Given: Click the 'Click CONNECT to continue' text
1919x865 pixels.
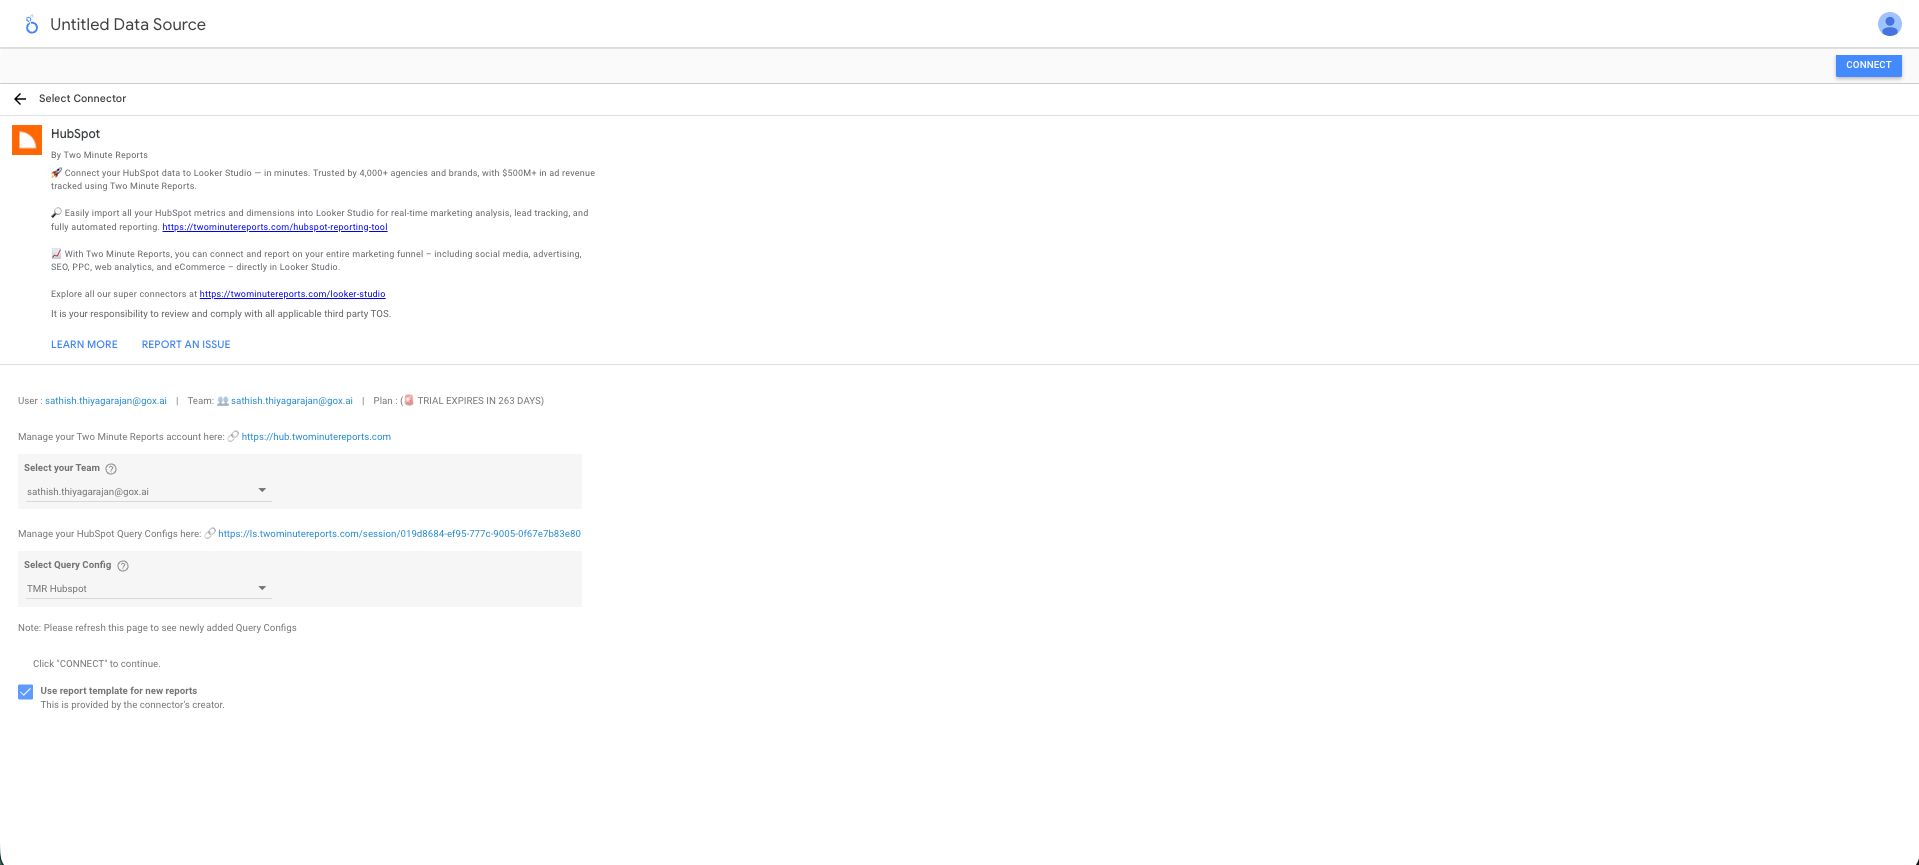Looking at the screenshot, I should pyautogui.click(x=96, y=664).
